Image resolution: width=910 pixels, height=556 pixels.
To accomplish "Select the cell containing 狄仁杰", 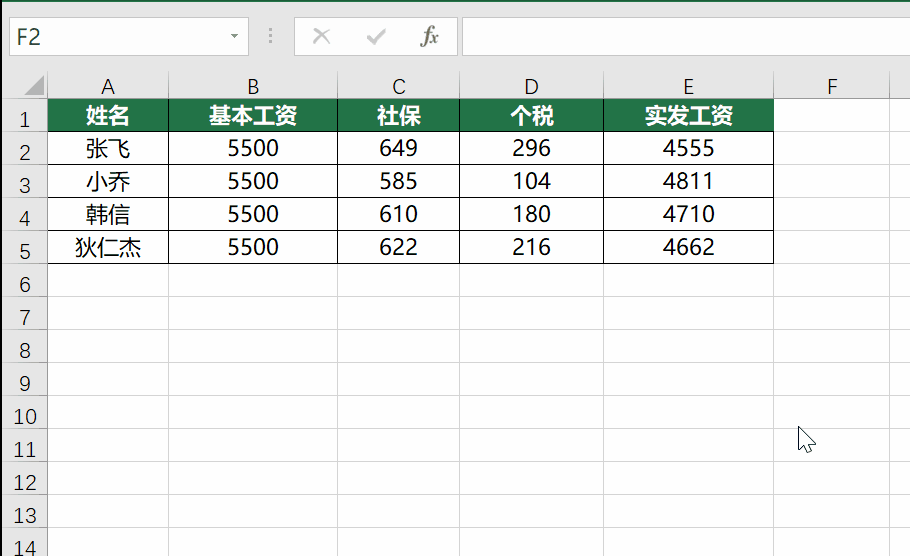I will click(x=108, y=248).
